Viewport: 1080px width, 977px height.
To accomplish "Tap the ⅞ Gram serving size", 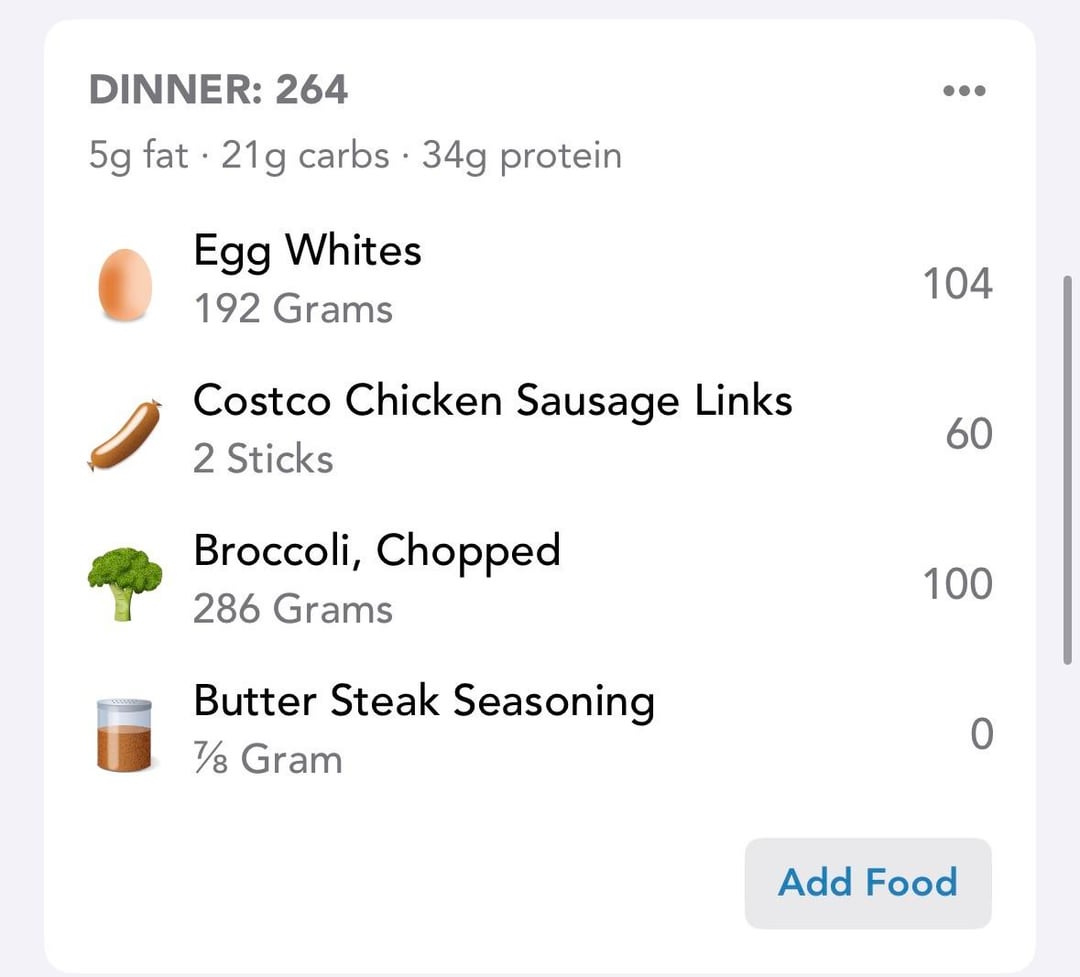I will coord(268,759).
